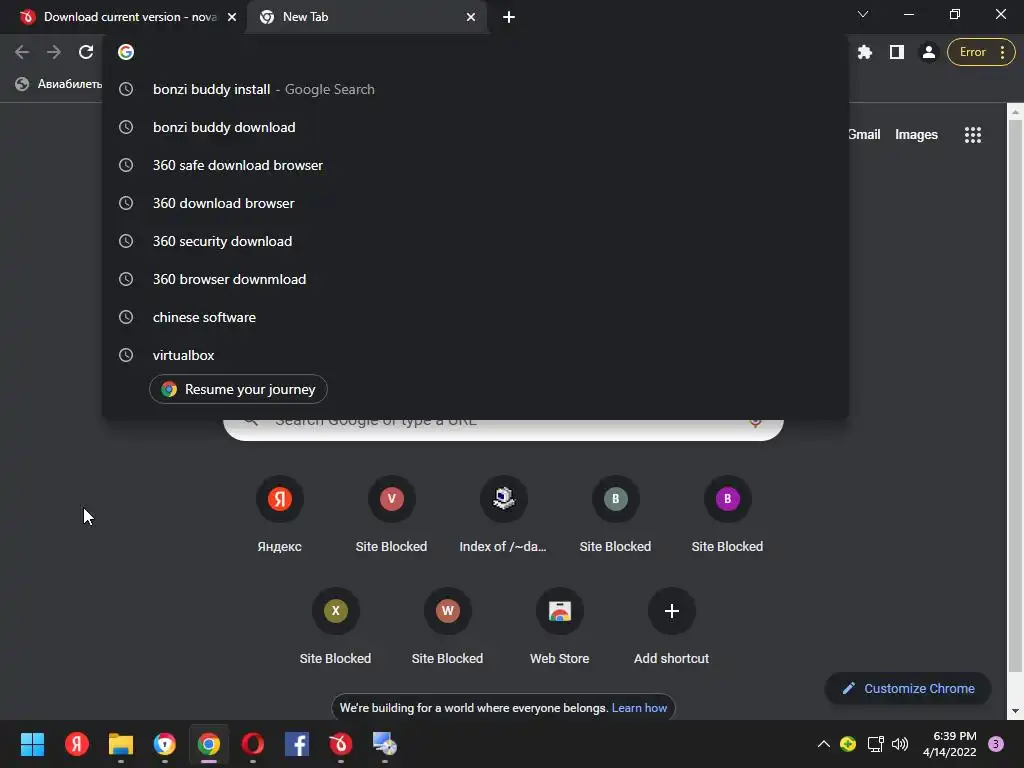Image resolution: width=1024 pixels, height=768 pixels.
Task: Choose suggestion bonzi buddy install
Action: 475,89
